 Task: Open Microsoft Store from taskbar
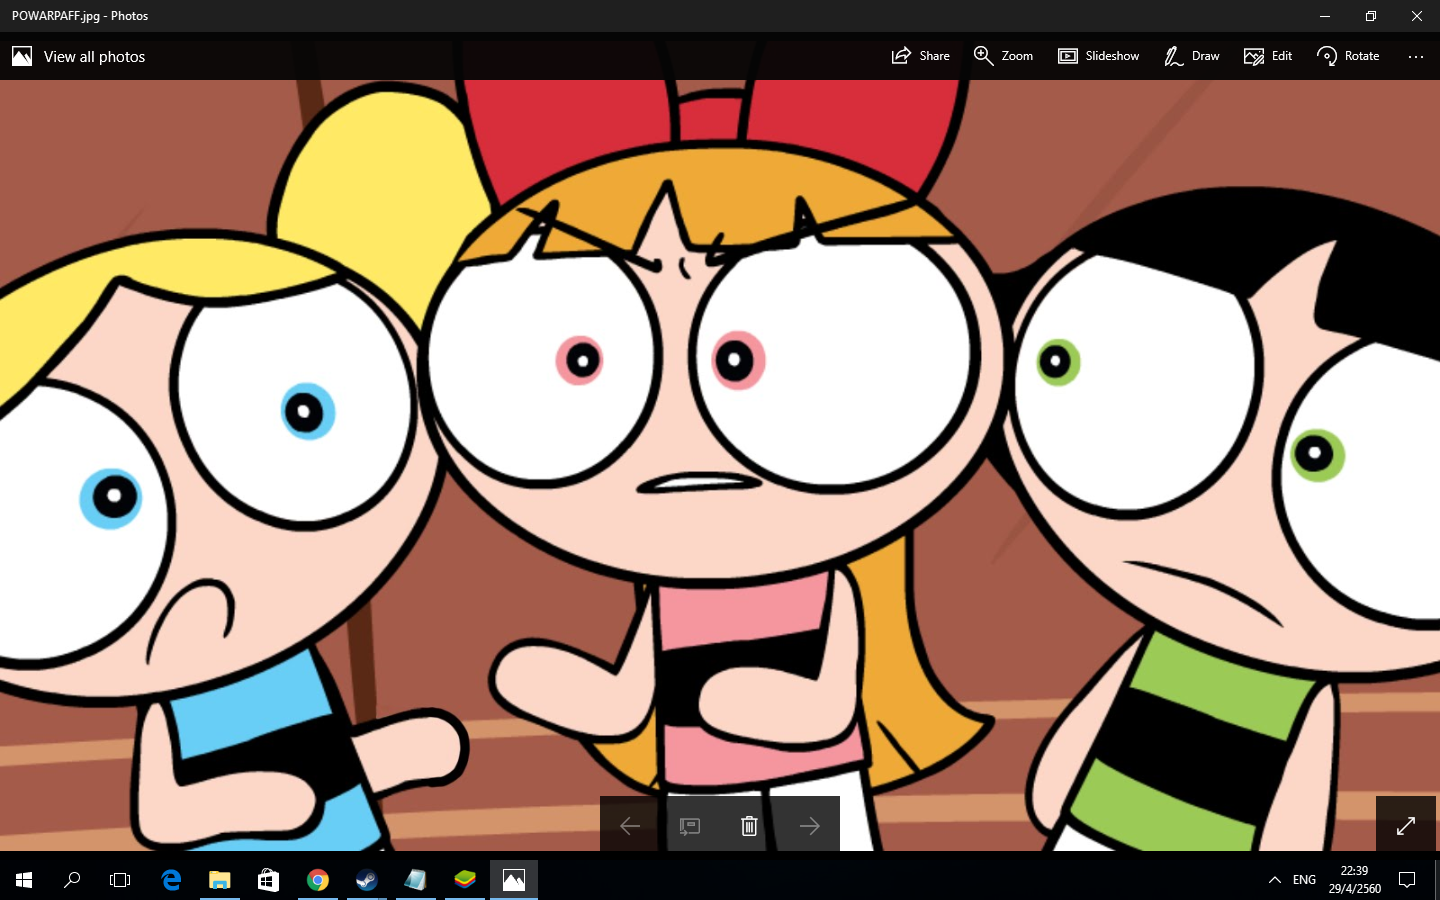(268, 880)
